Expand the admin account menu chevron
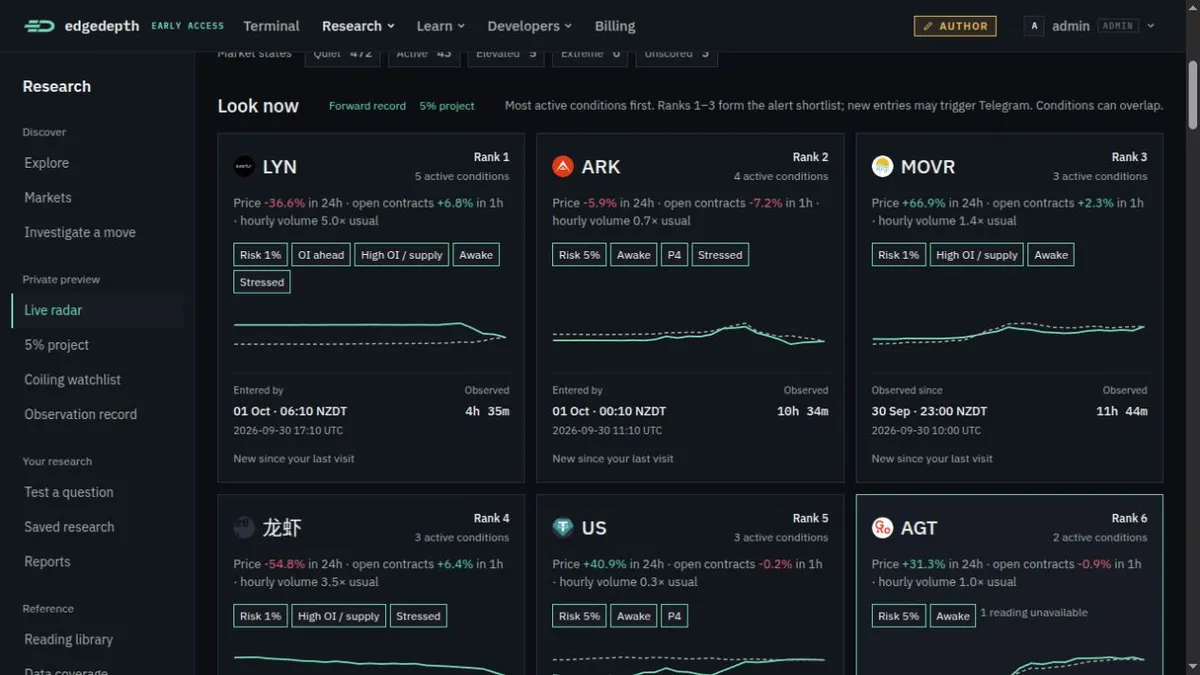1200x675 pixels. [1150, 26]
